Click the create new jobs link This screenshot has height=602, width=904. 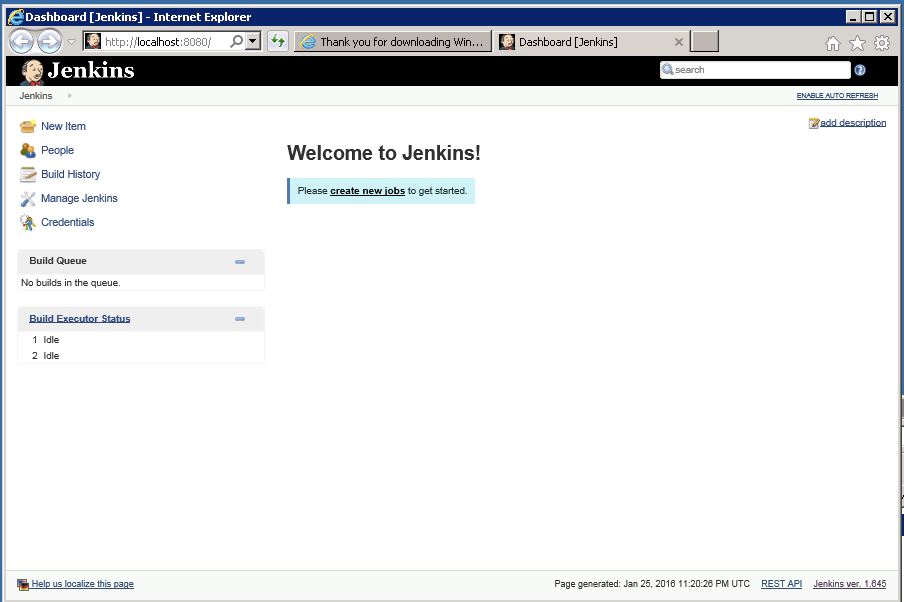[366, 190]
